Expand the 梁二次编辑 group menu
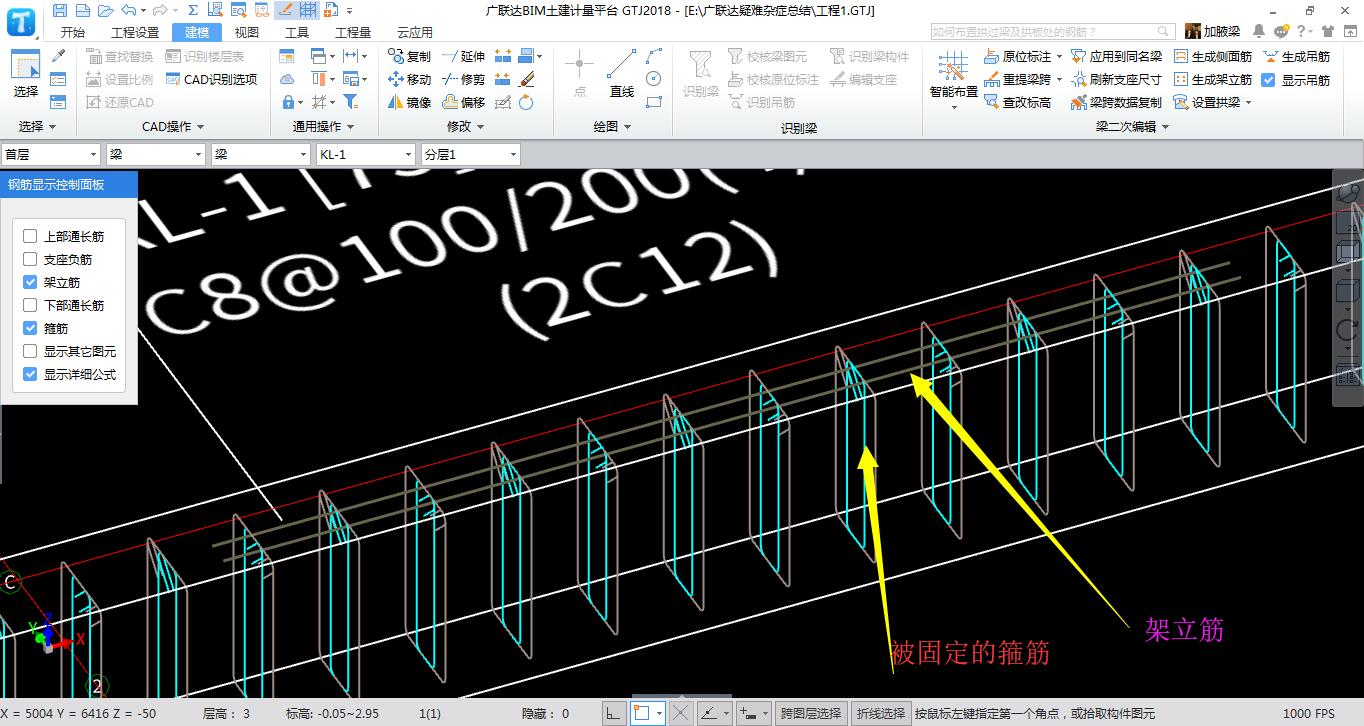1364x726 pixels. pos(1132,127)
